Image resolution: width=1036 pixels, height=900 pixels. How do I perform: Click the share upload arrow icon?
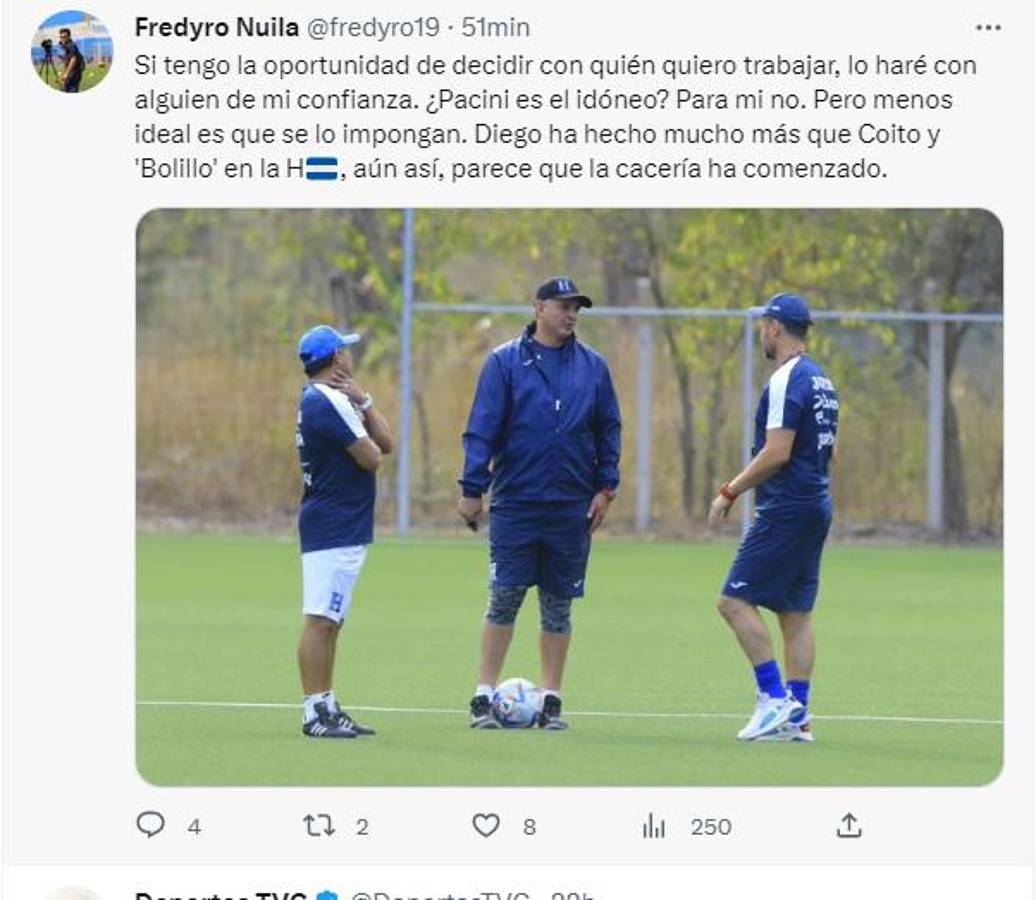848,825
